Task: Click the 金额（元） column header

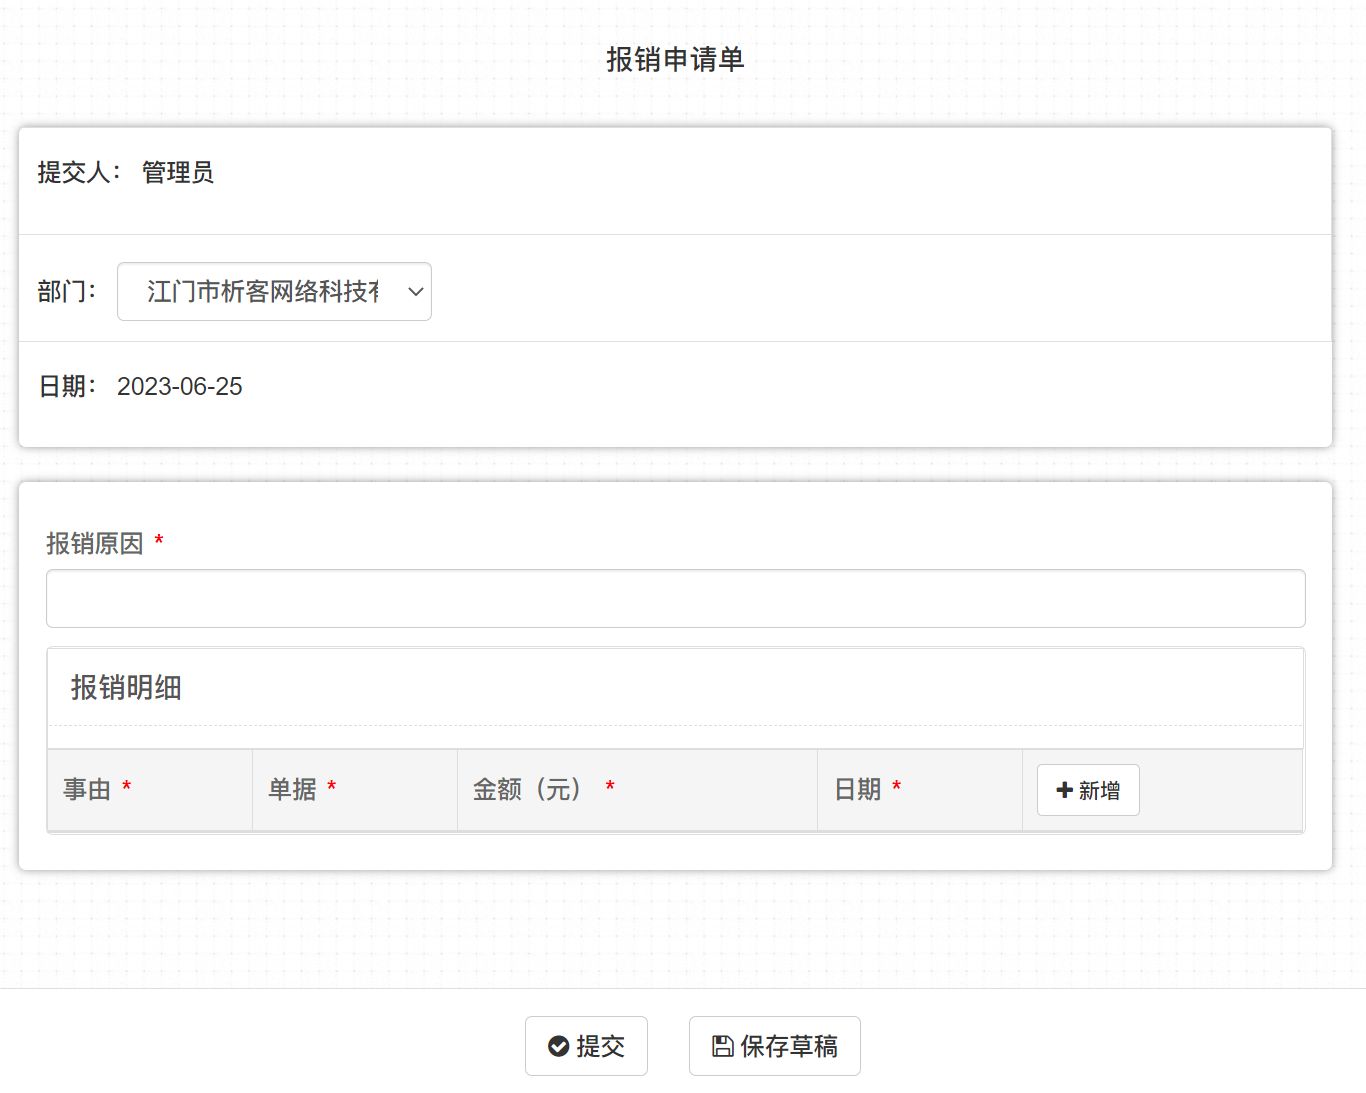Action: (527, 790)
